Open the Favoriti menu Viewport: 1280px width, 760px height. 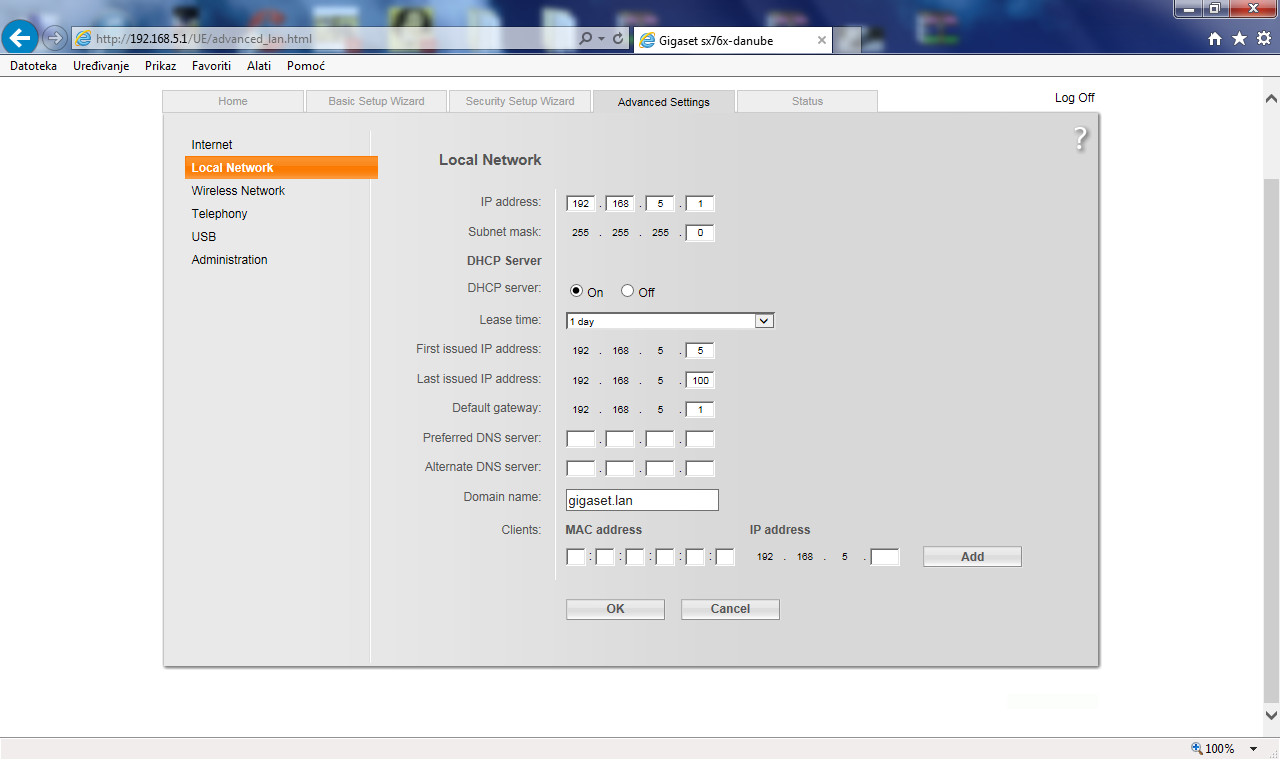pos(211,66)
